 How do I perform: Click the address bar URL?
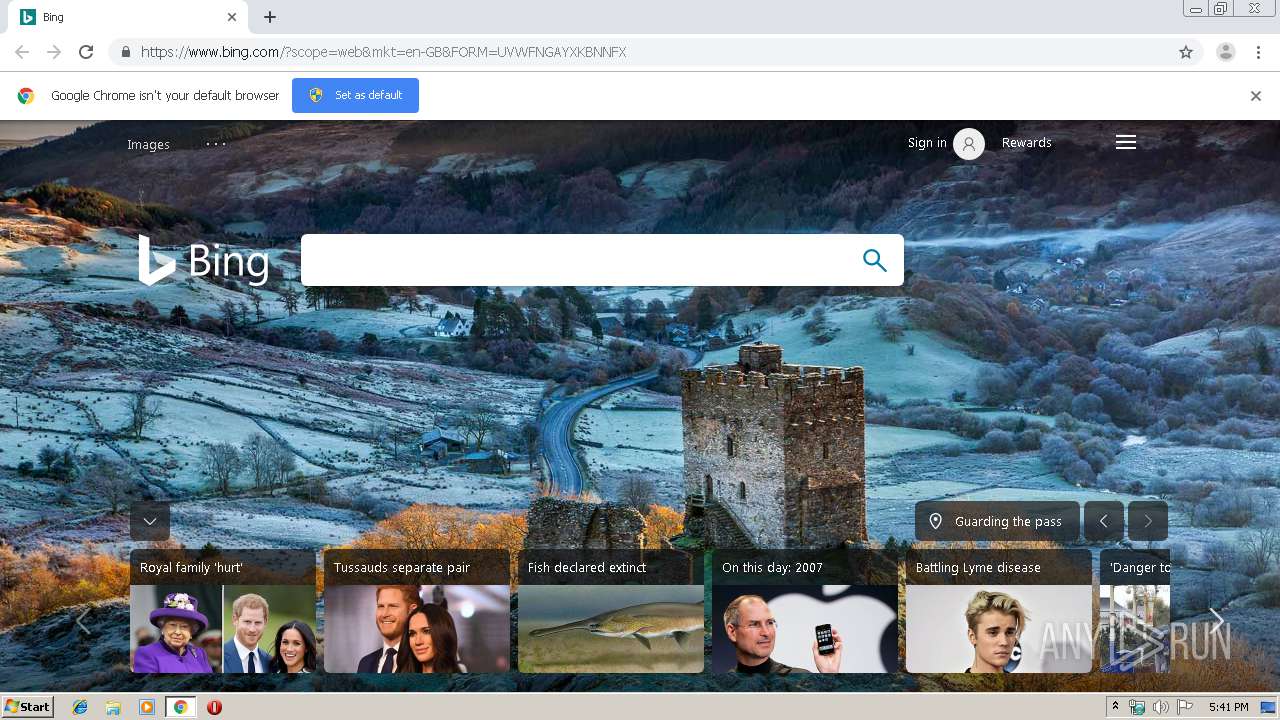[383, 52]
